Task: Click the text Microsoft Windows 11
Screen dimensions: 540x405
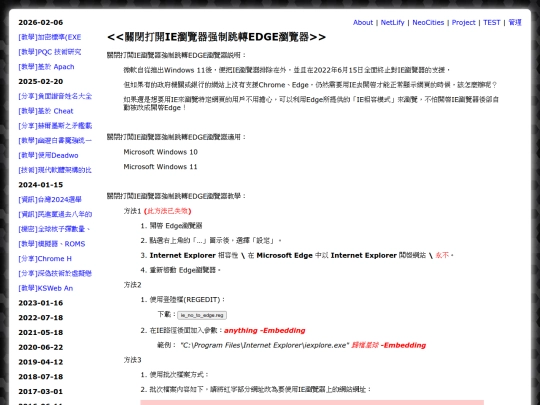Action: click(160, 167)
